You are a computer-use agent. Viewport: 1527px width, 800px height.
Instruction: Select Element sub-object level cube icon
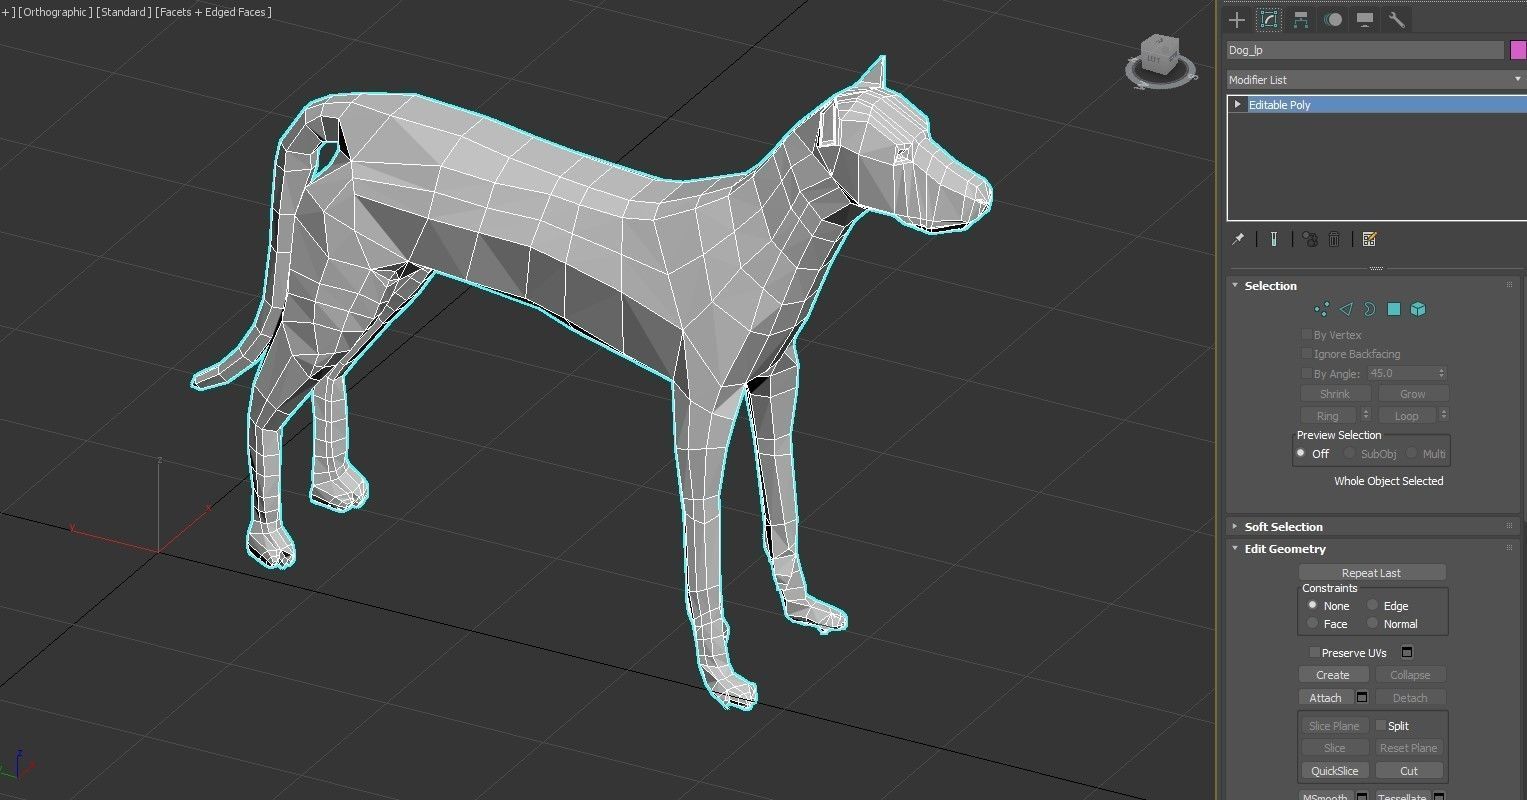(x=1418, y=309)
